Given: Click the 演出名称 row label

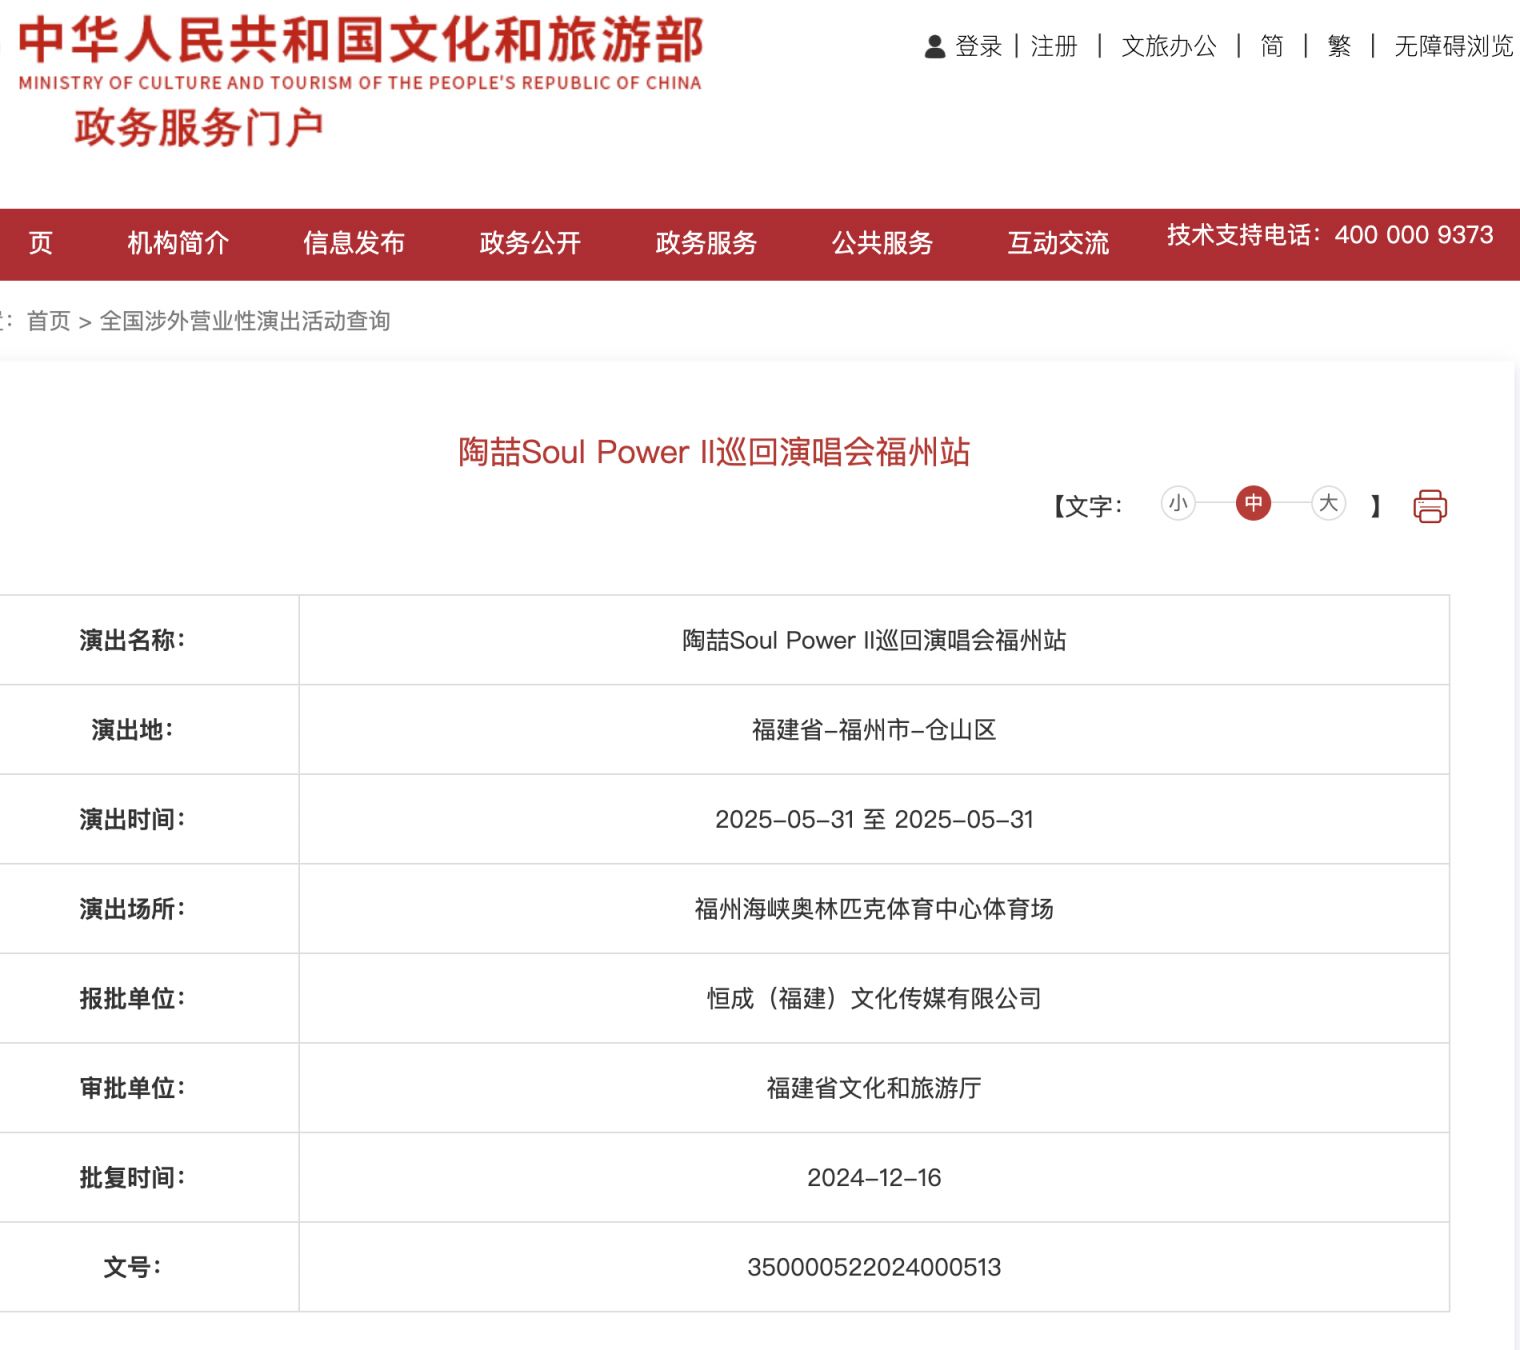Looking at the screenshot, I should click(132, 640).
